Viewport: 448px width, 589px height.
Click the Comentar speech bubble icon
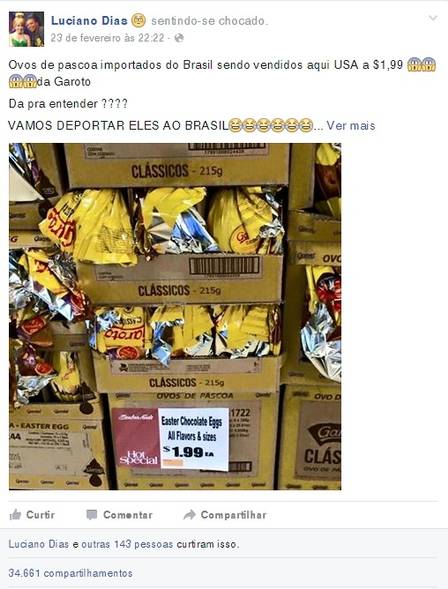click(92, 515)
